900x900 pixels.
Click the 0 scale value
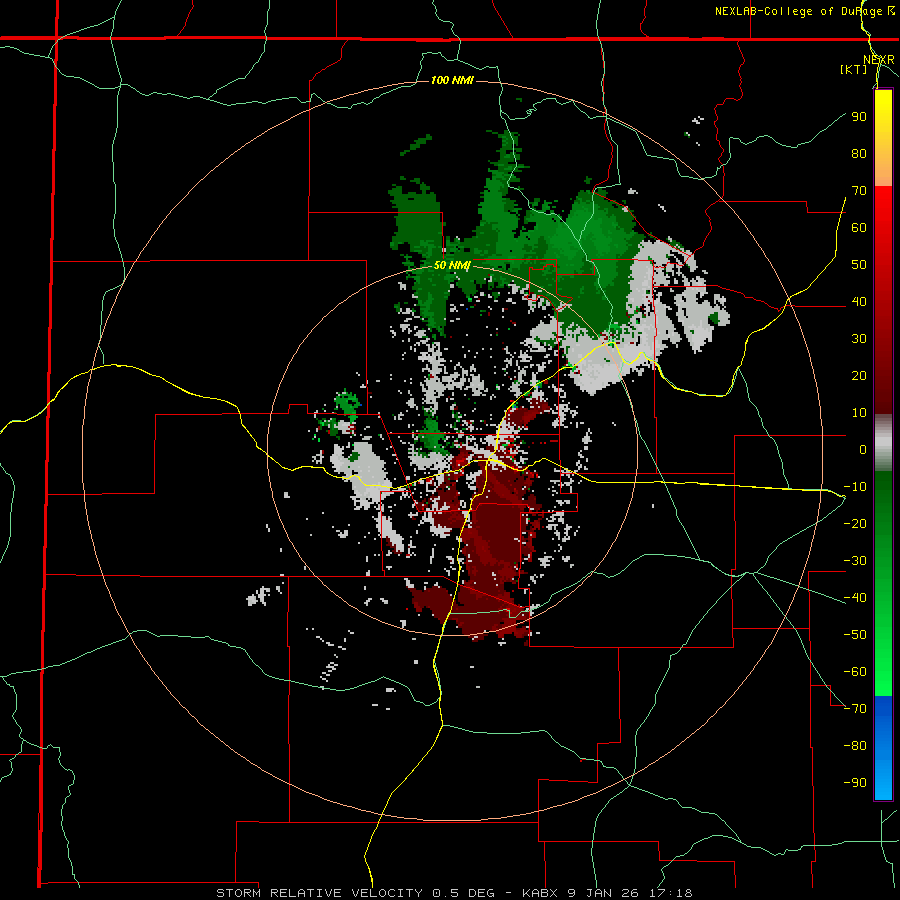pos(863,449)
